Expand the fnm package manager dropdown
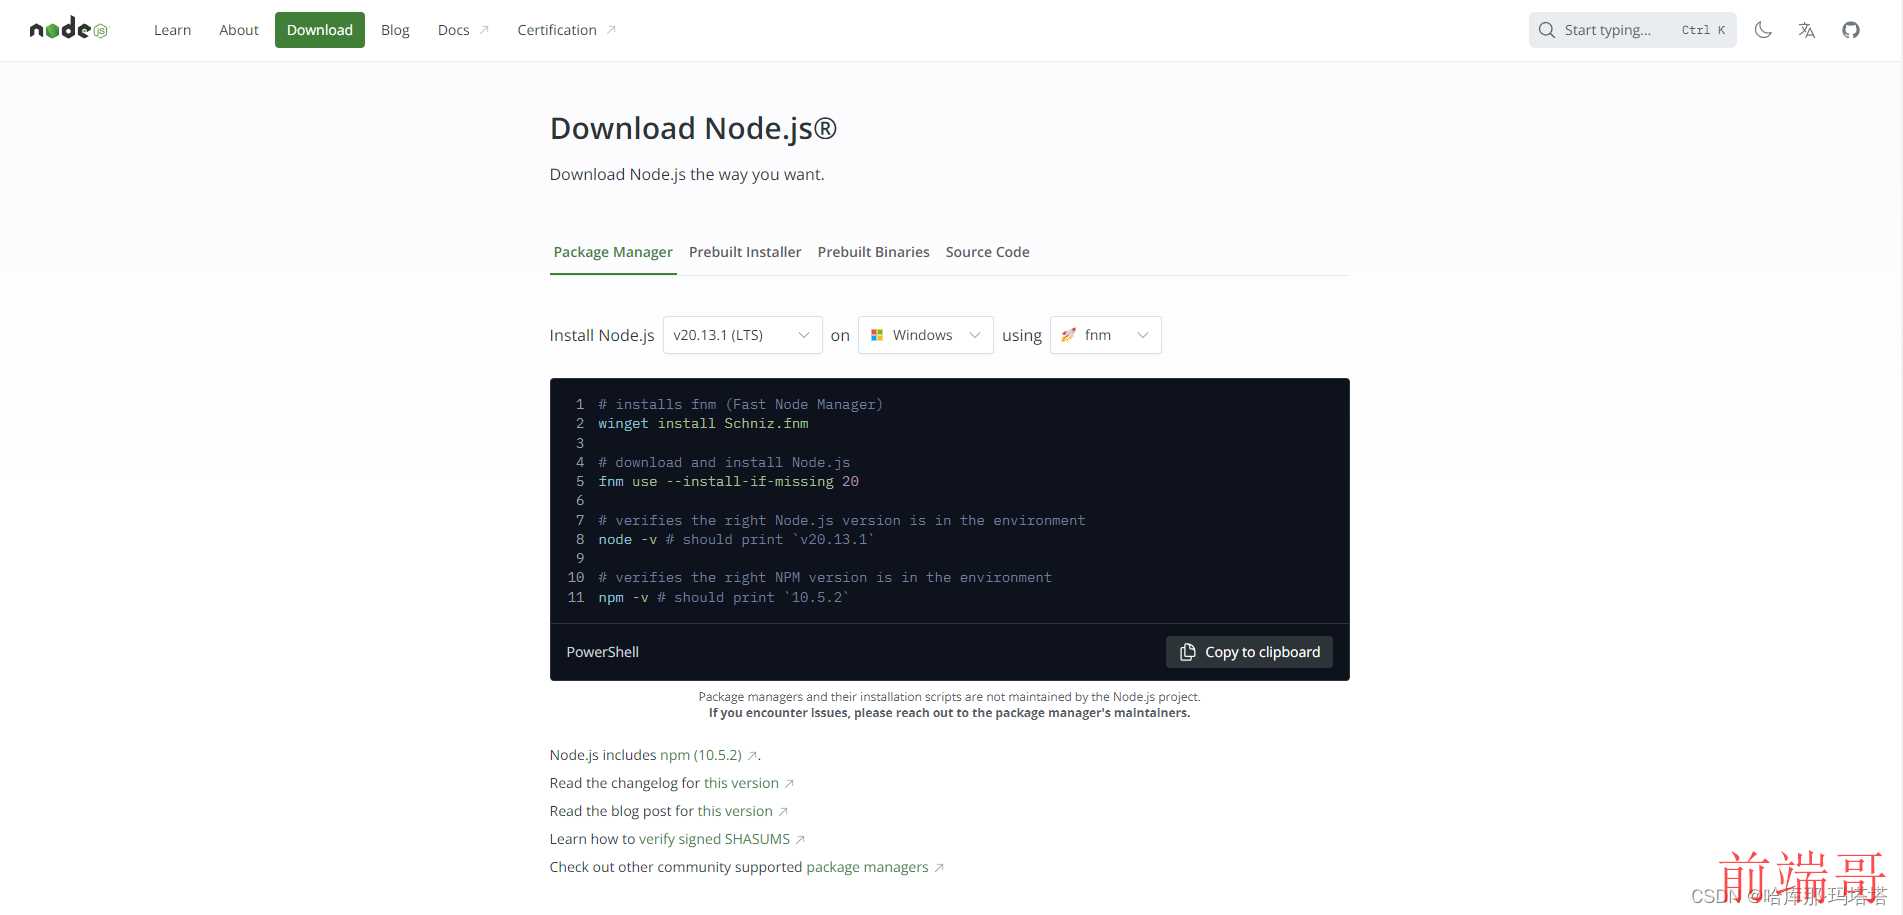 tap(1106, 335)
